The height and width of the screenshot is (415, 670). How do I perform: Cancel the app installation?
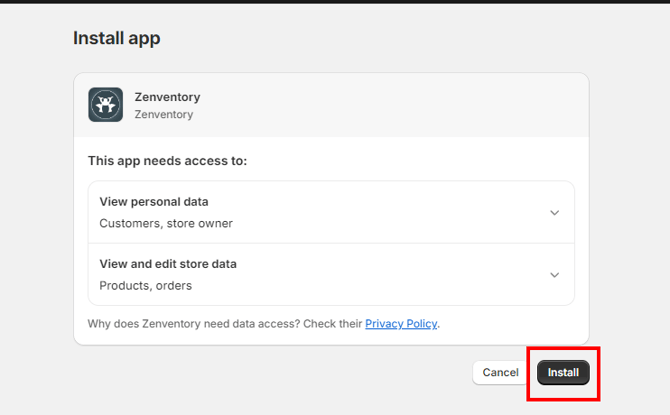[x=500, y=372]
